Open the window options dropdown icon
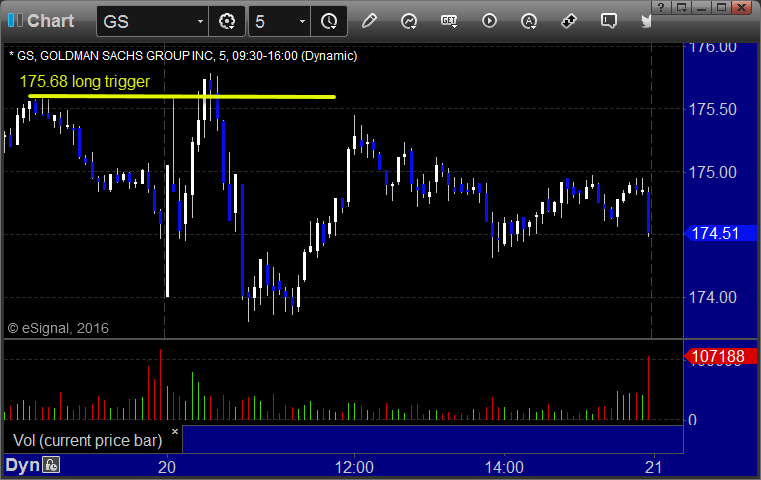The height and width of the screenshot is (480, 761). [682, 7]
